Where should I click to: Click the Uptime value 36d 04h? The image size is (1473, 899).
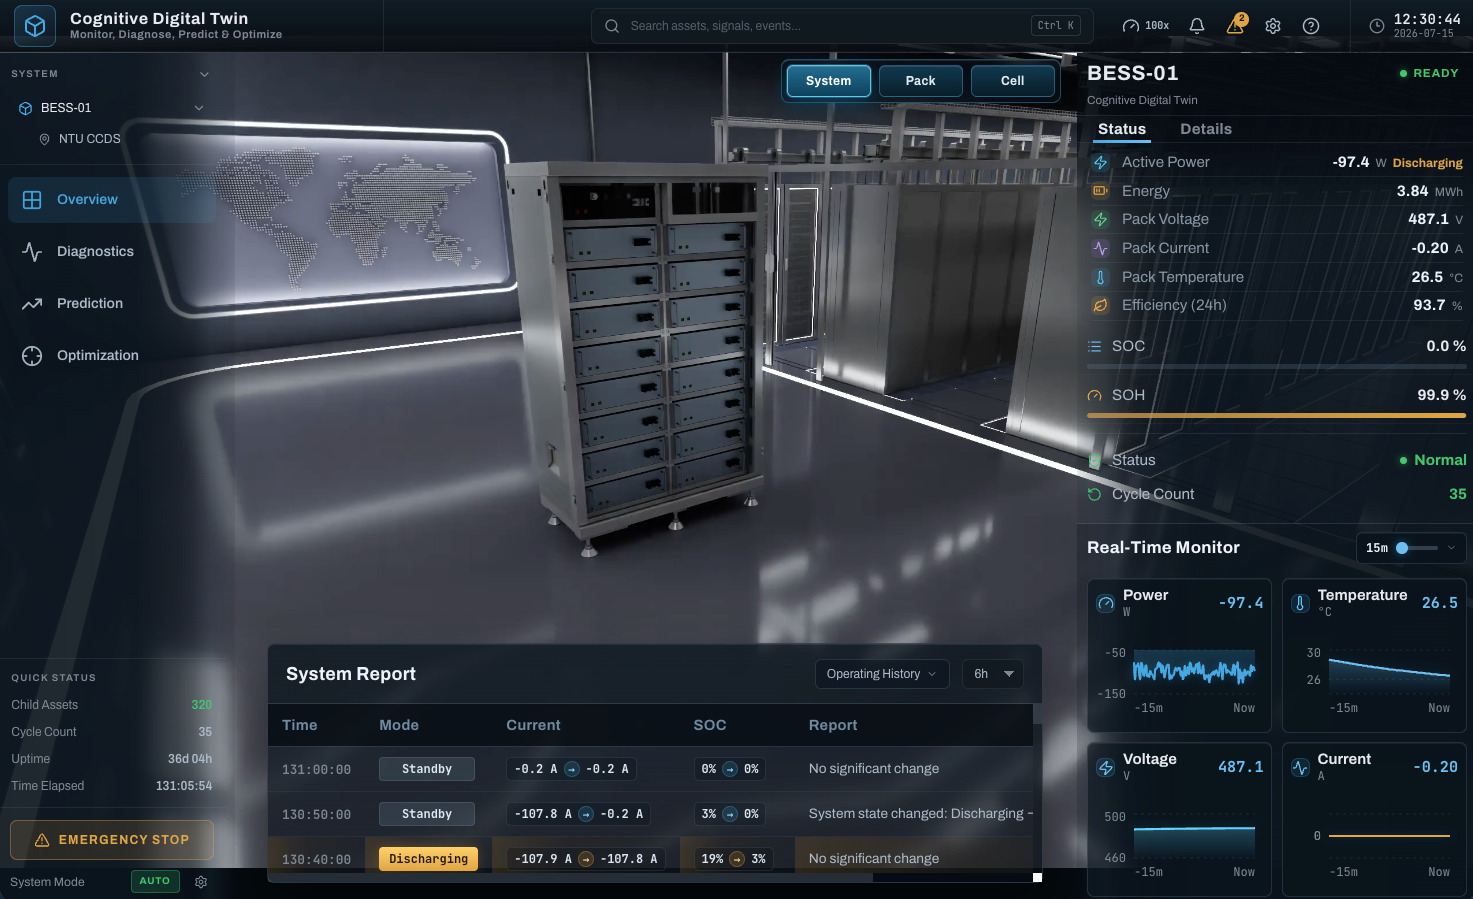190,759
